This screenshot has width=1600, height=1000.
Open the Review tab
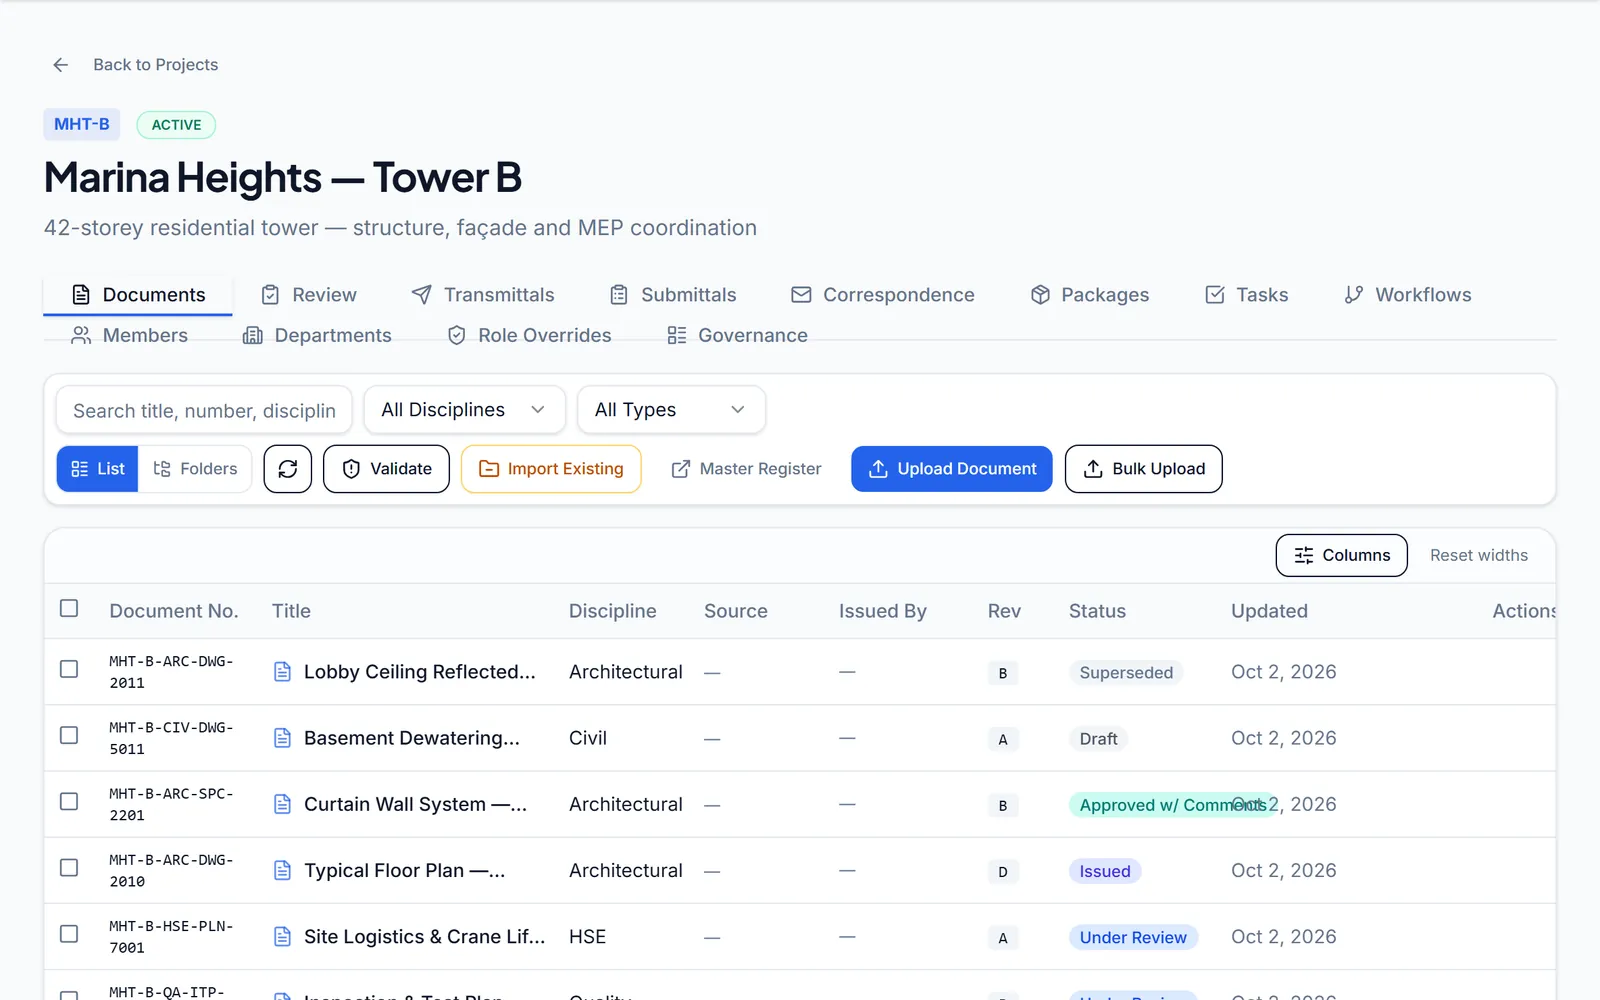coord(309,295)
